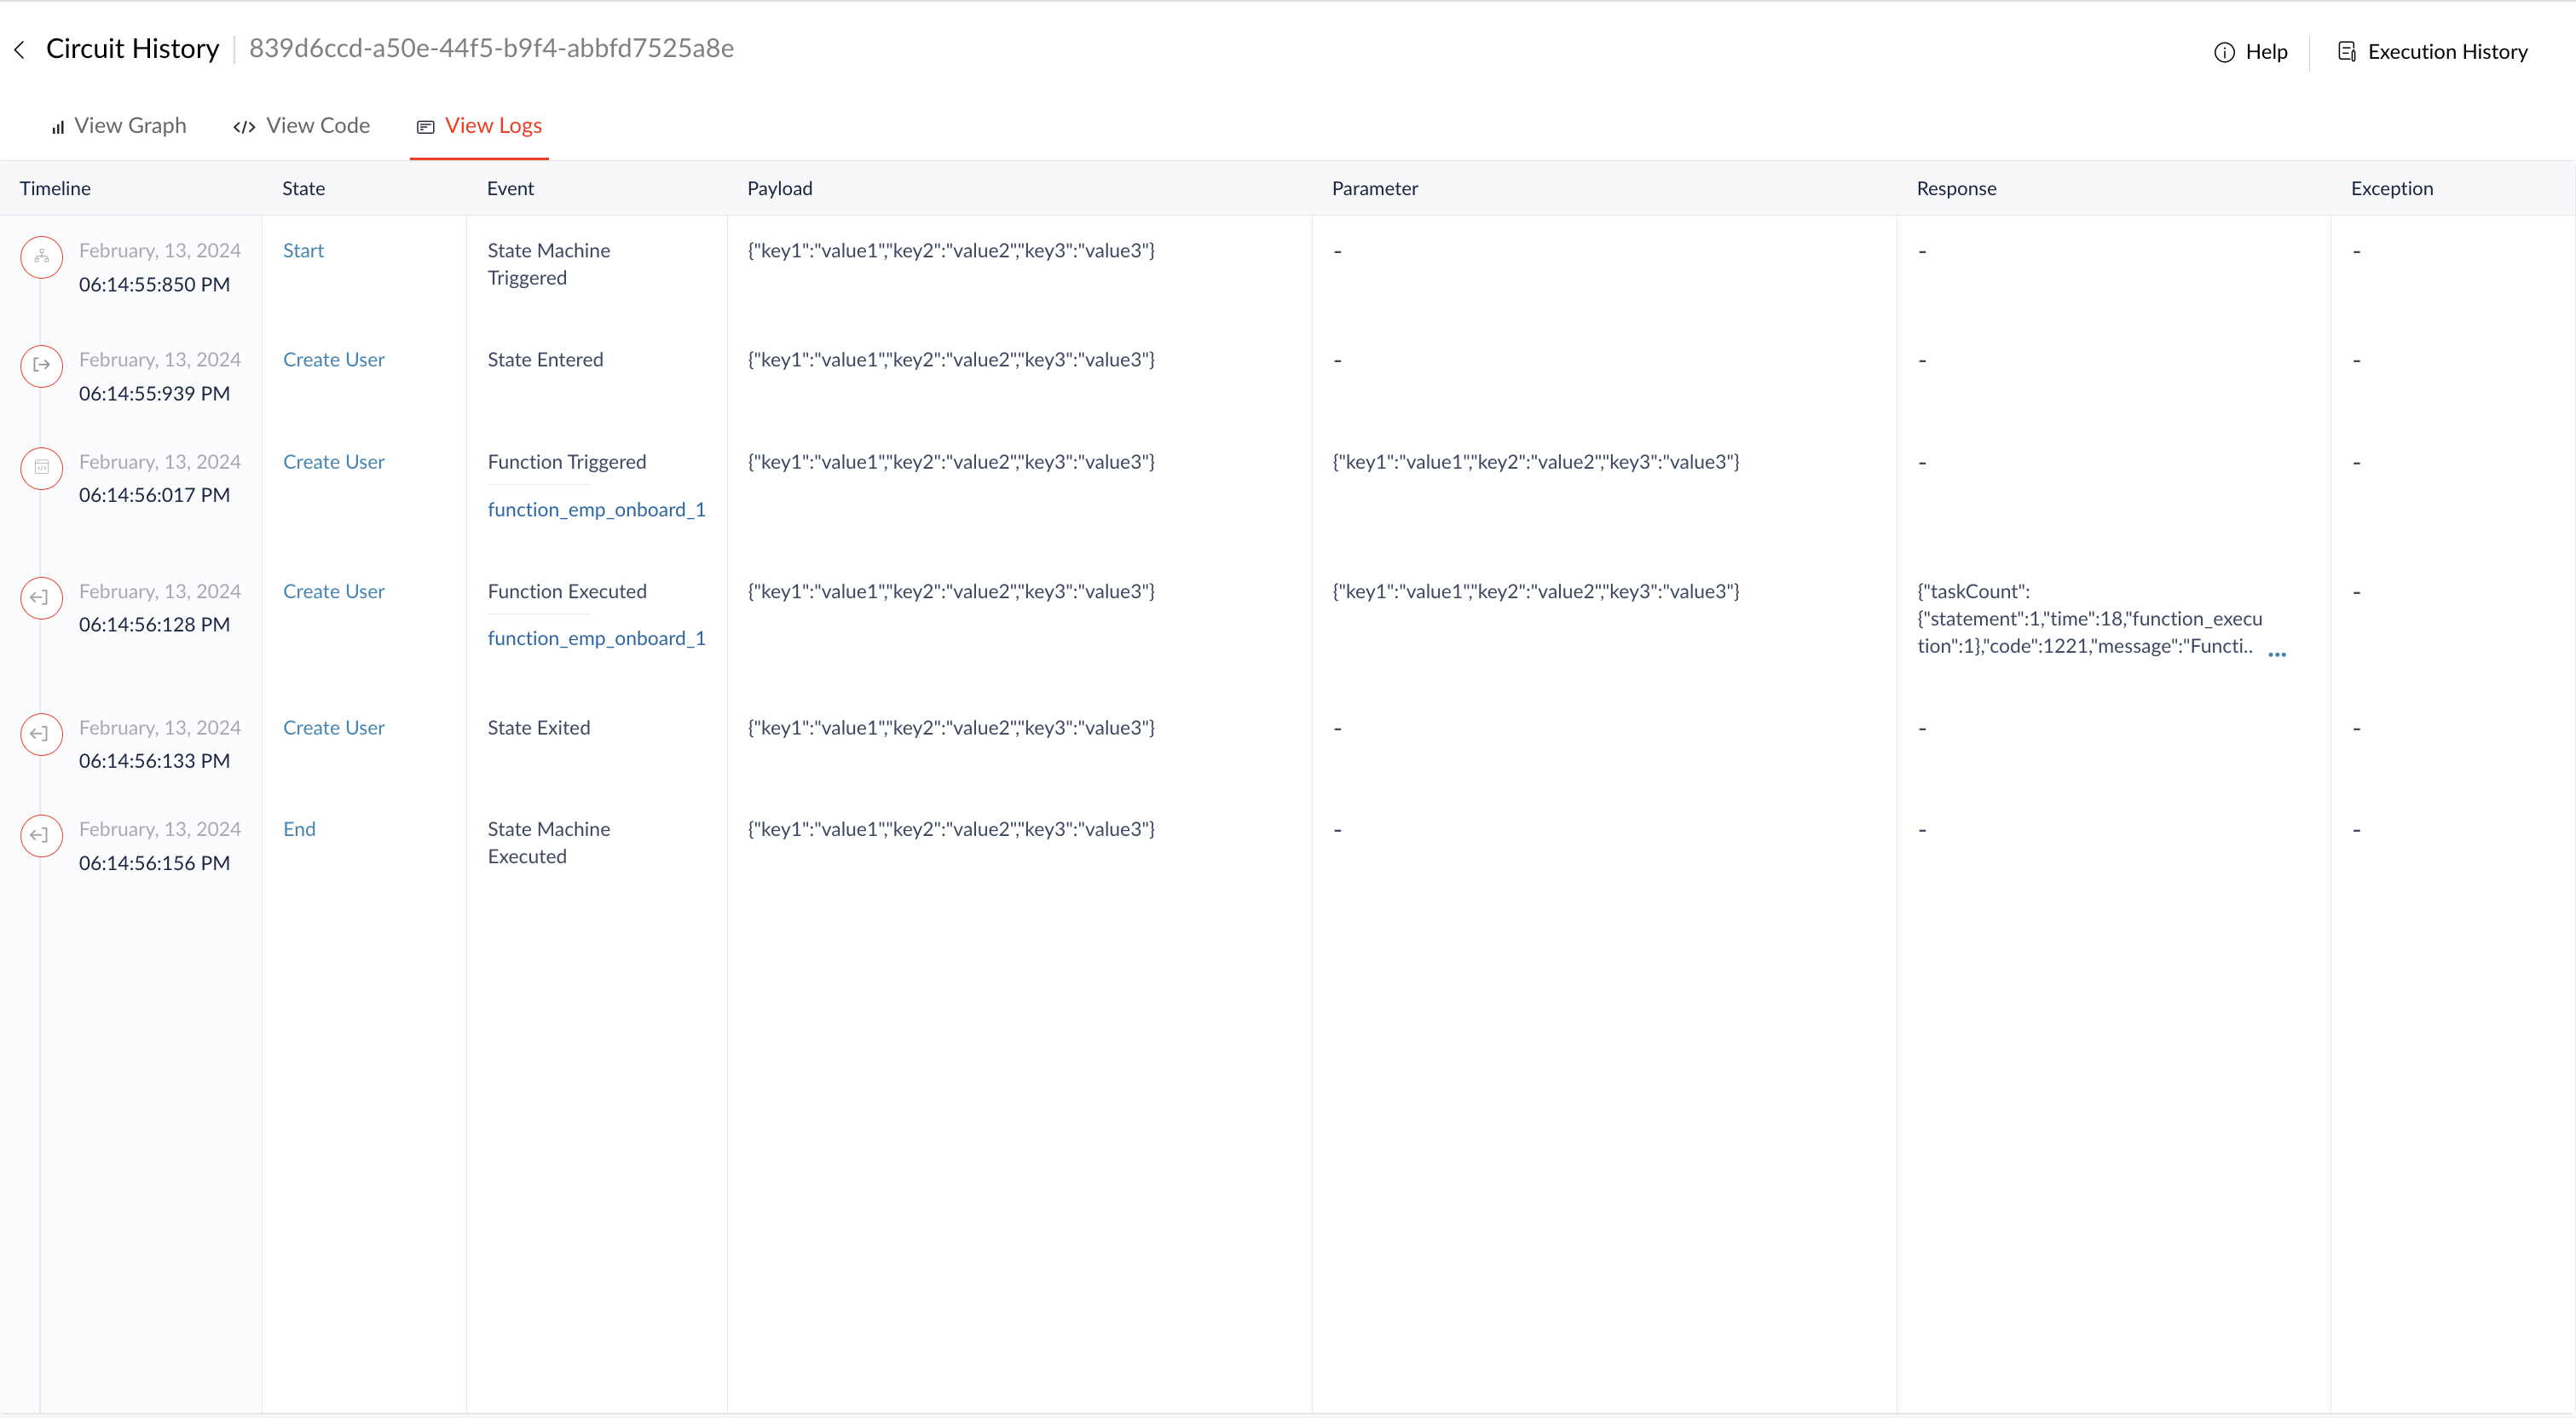Click the State Entered timeline icon
Screen dimensions: 2576x1418
(42, 365)
